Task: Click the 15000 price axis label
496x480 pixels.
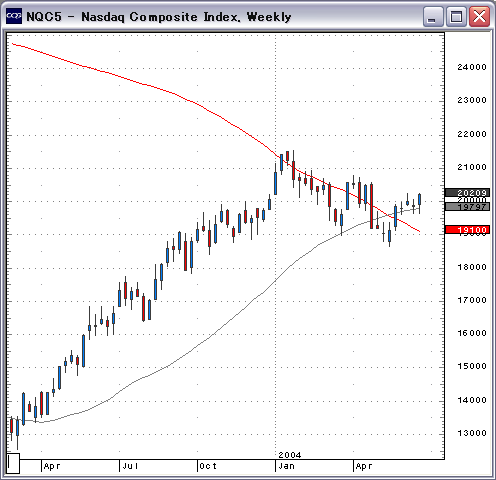Action: coord(472,366)
